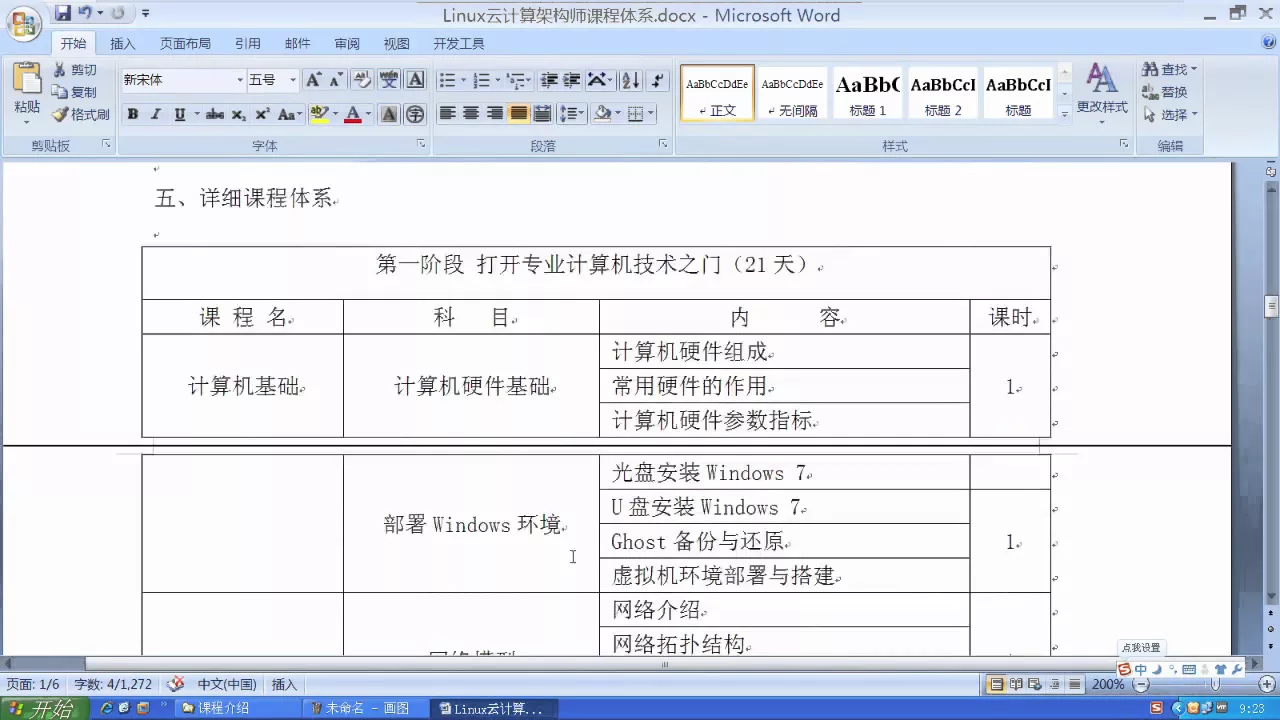Cut selection with 剪切
The height and width of the screenshot is (720, 1280).
pos(75,70)
